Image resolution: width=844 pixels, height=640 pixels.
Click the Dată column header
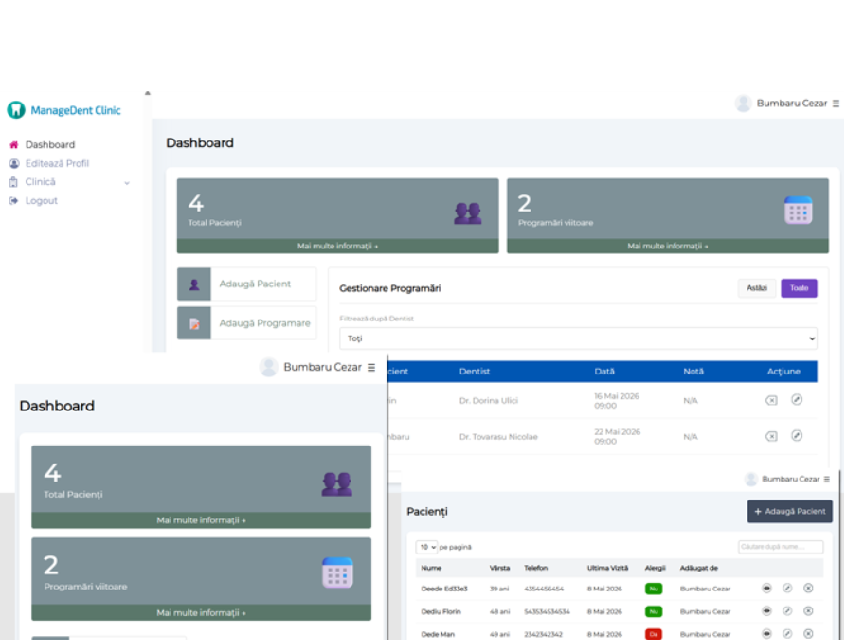pos(604,371)
